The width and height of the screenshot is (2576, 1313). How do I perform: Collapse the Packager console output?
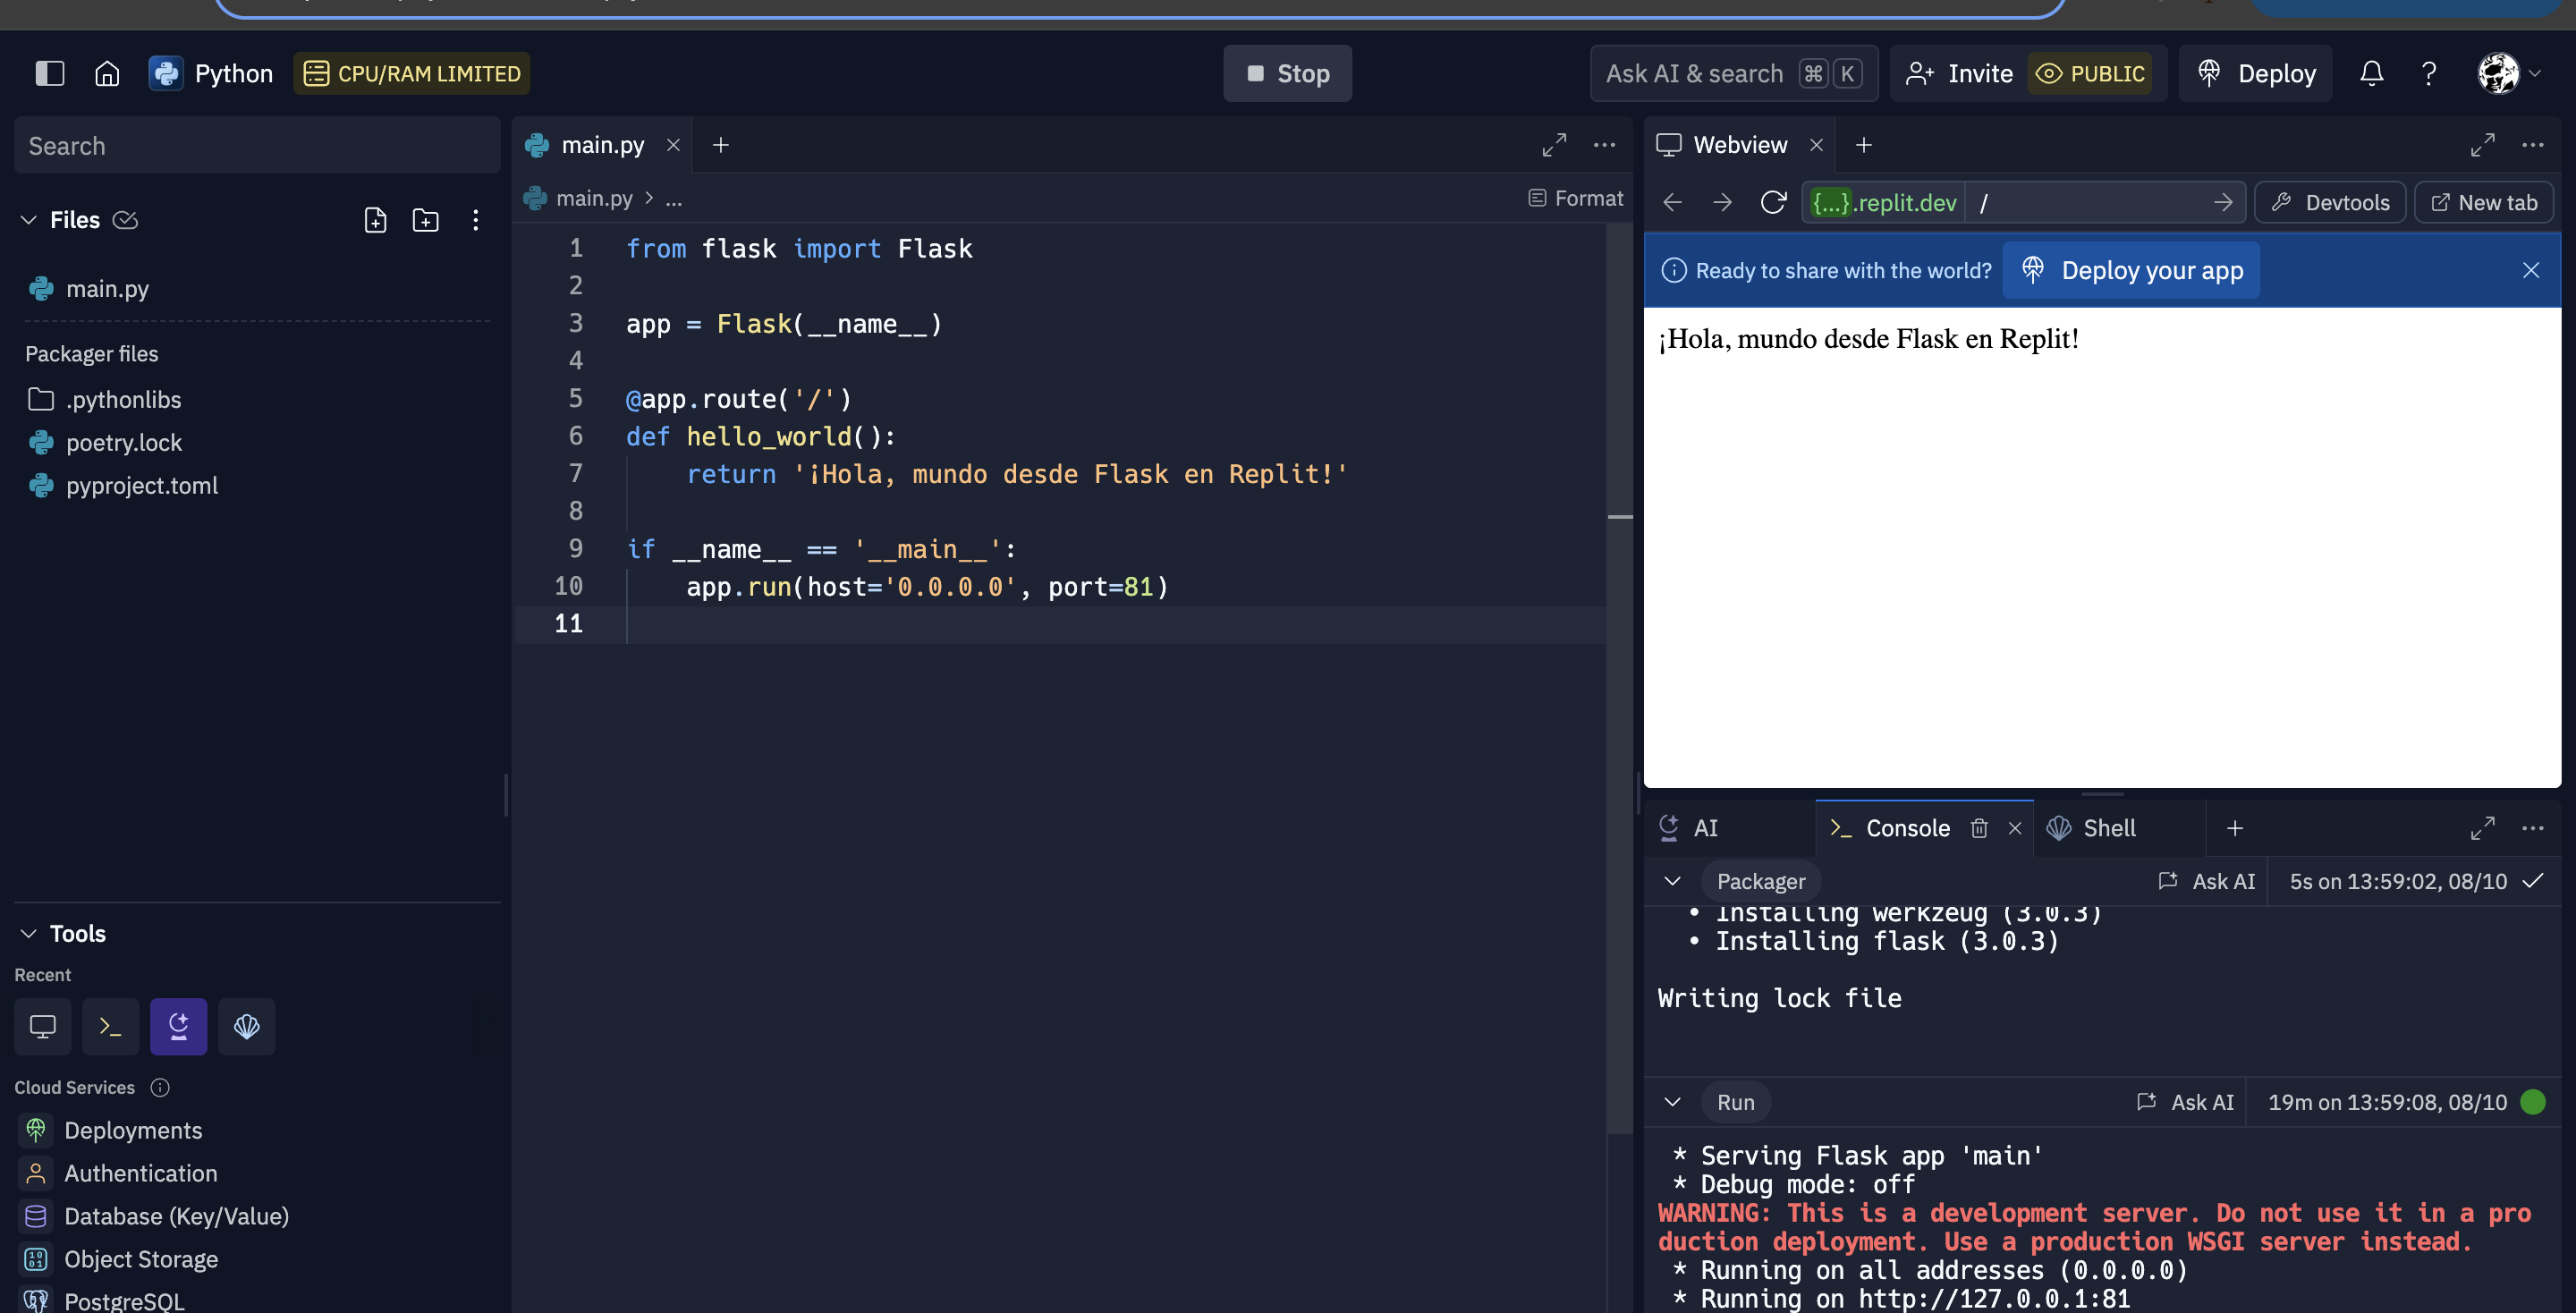1672,881
